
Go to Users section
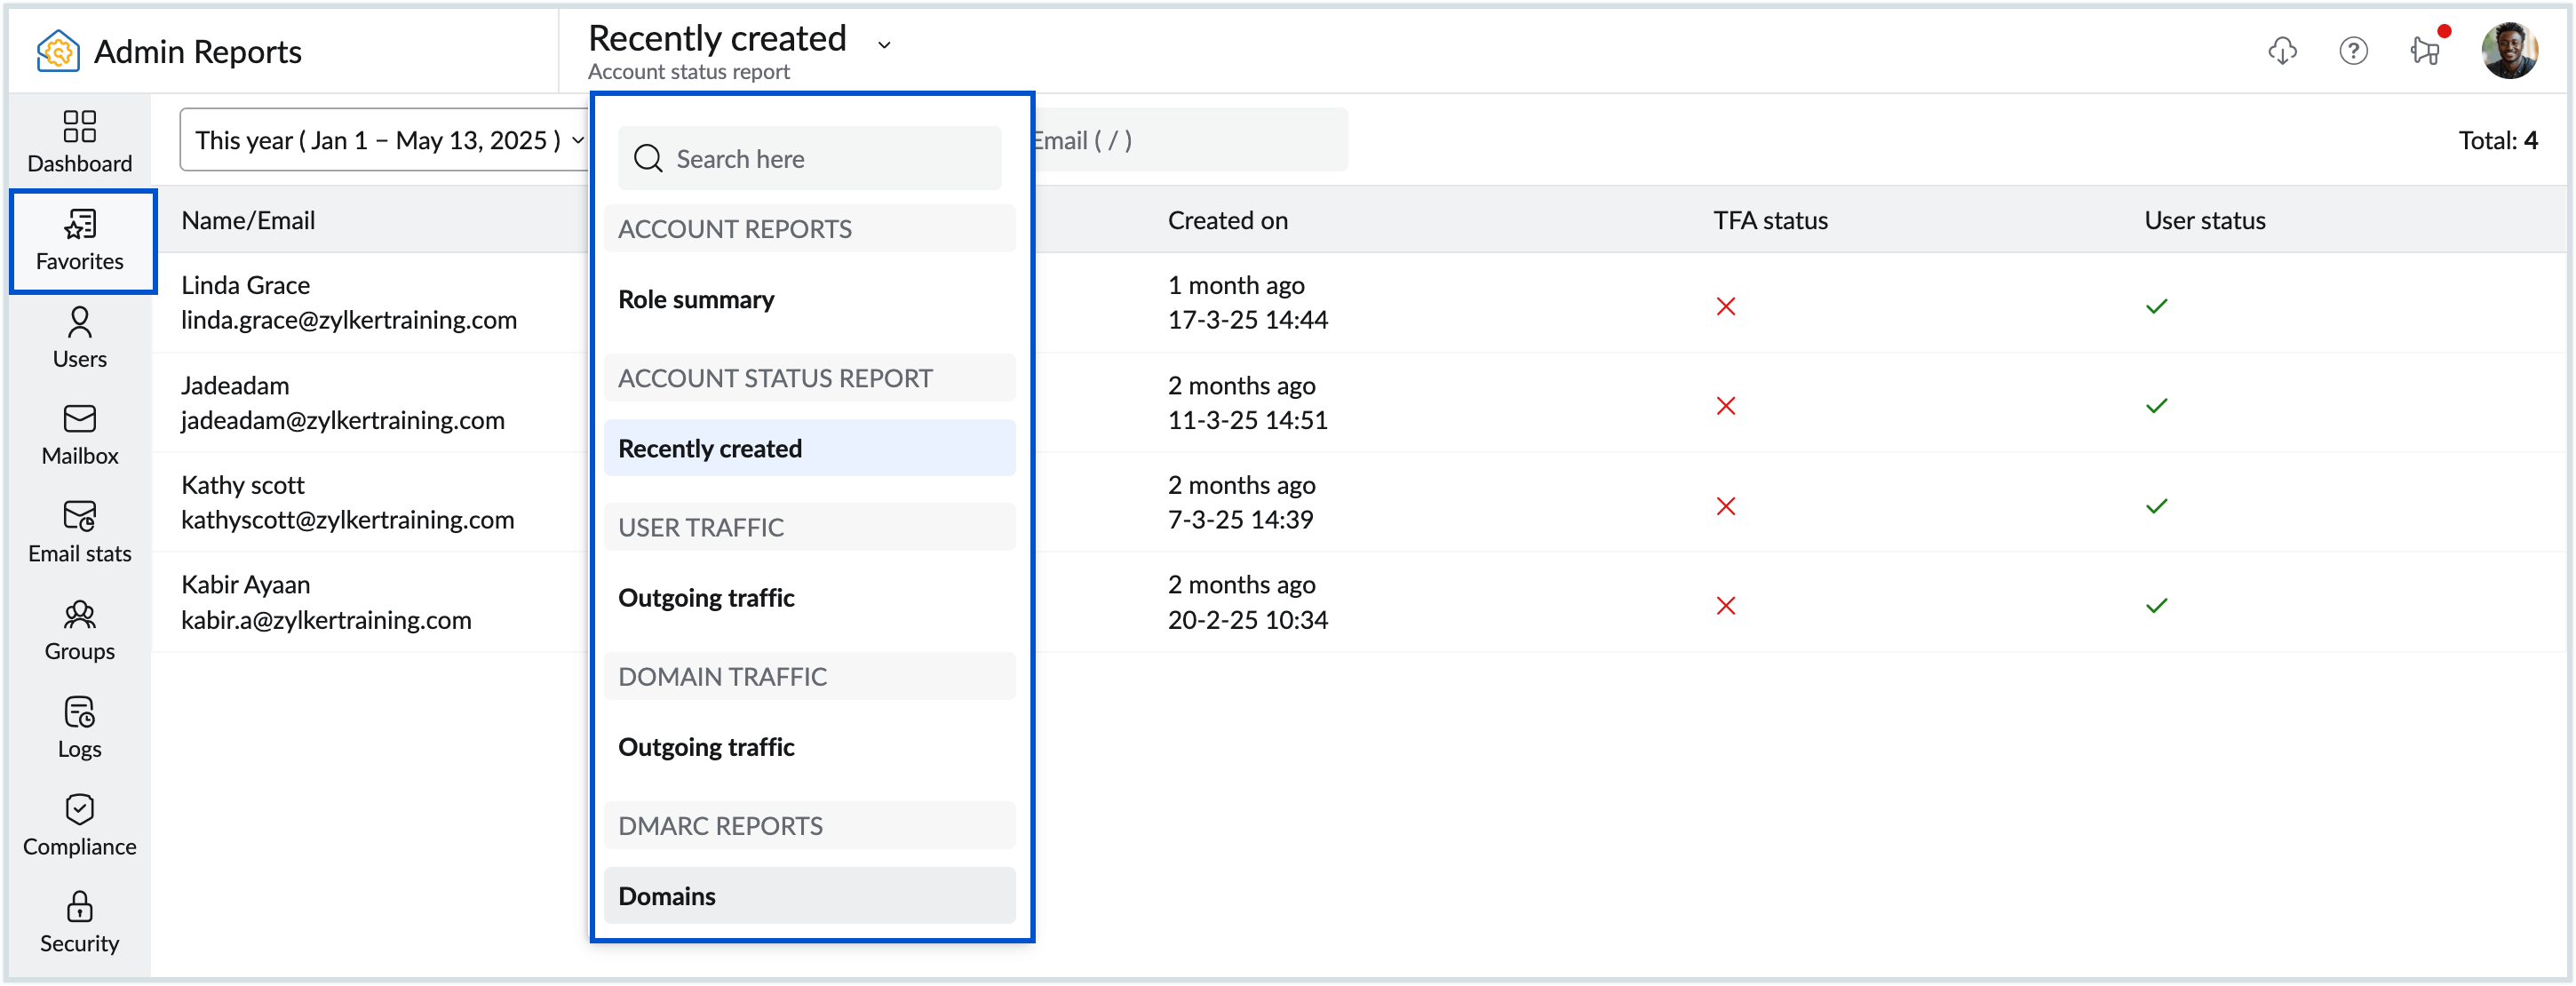79,338
